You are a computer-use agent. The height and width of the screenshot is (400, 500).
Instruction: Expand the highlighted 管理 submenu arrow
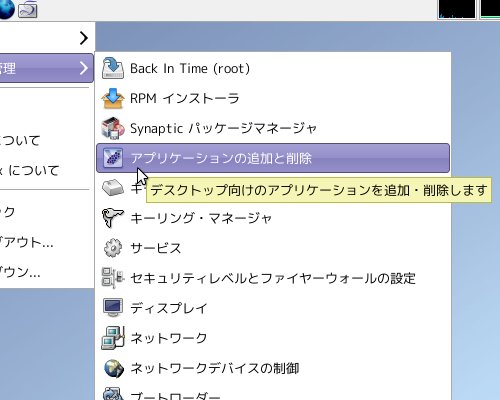pyautogui.click(x=84, y=68)
